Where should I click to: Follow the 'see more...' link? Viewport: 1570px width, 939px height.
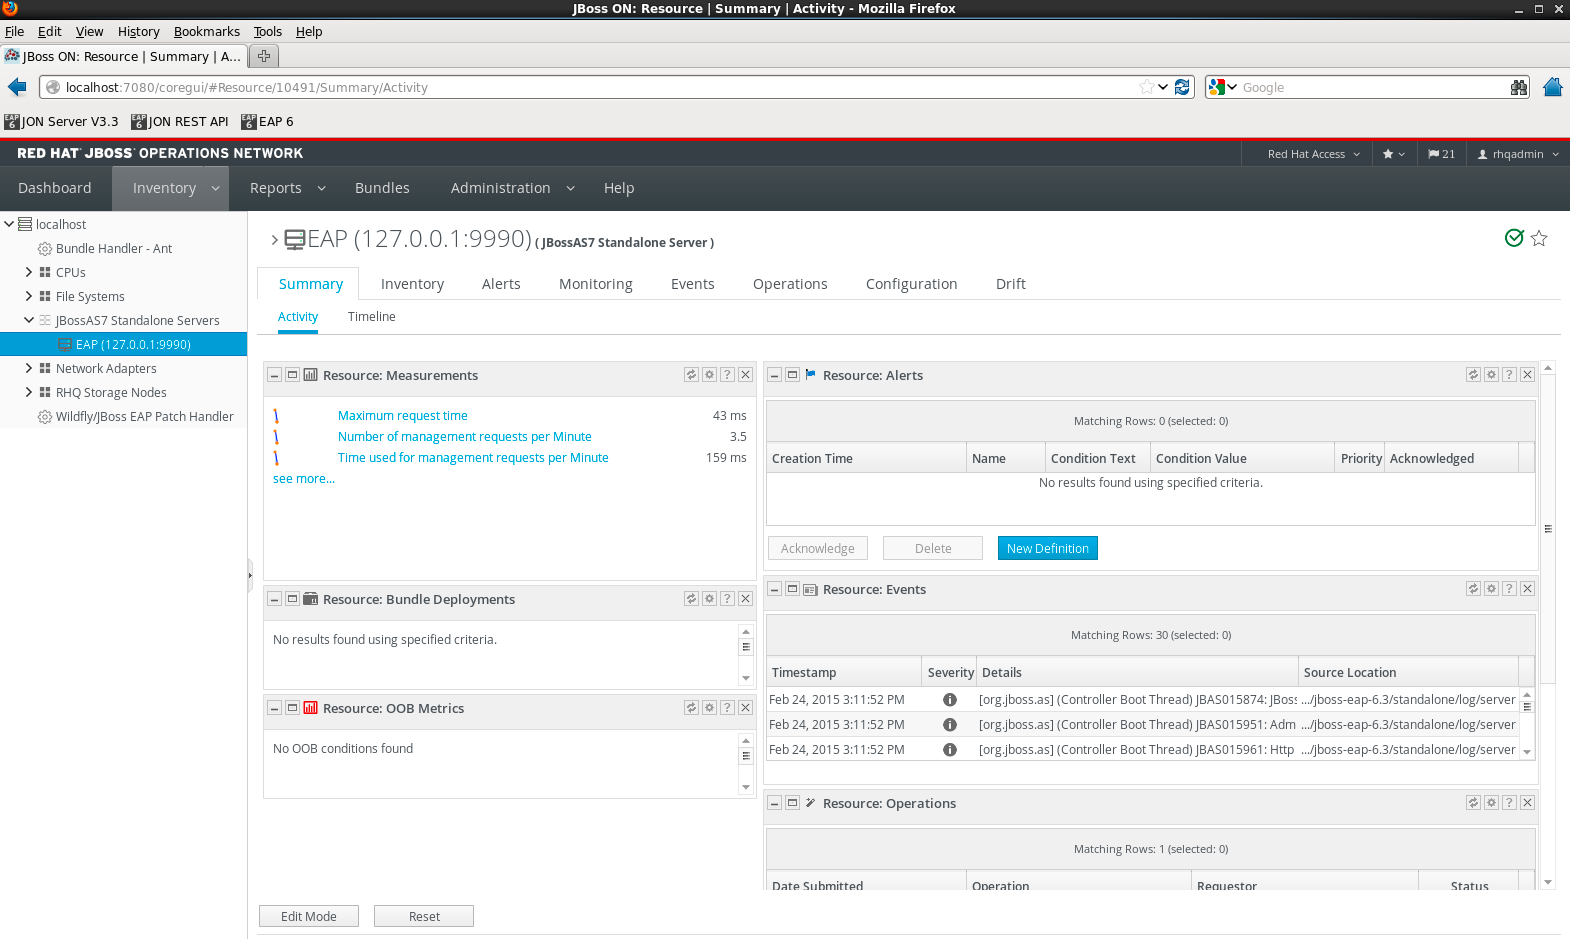(304, 479)
